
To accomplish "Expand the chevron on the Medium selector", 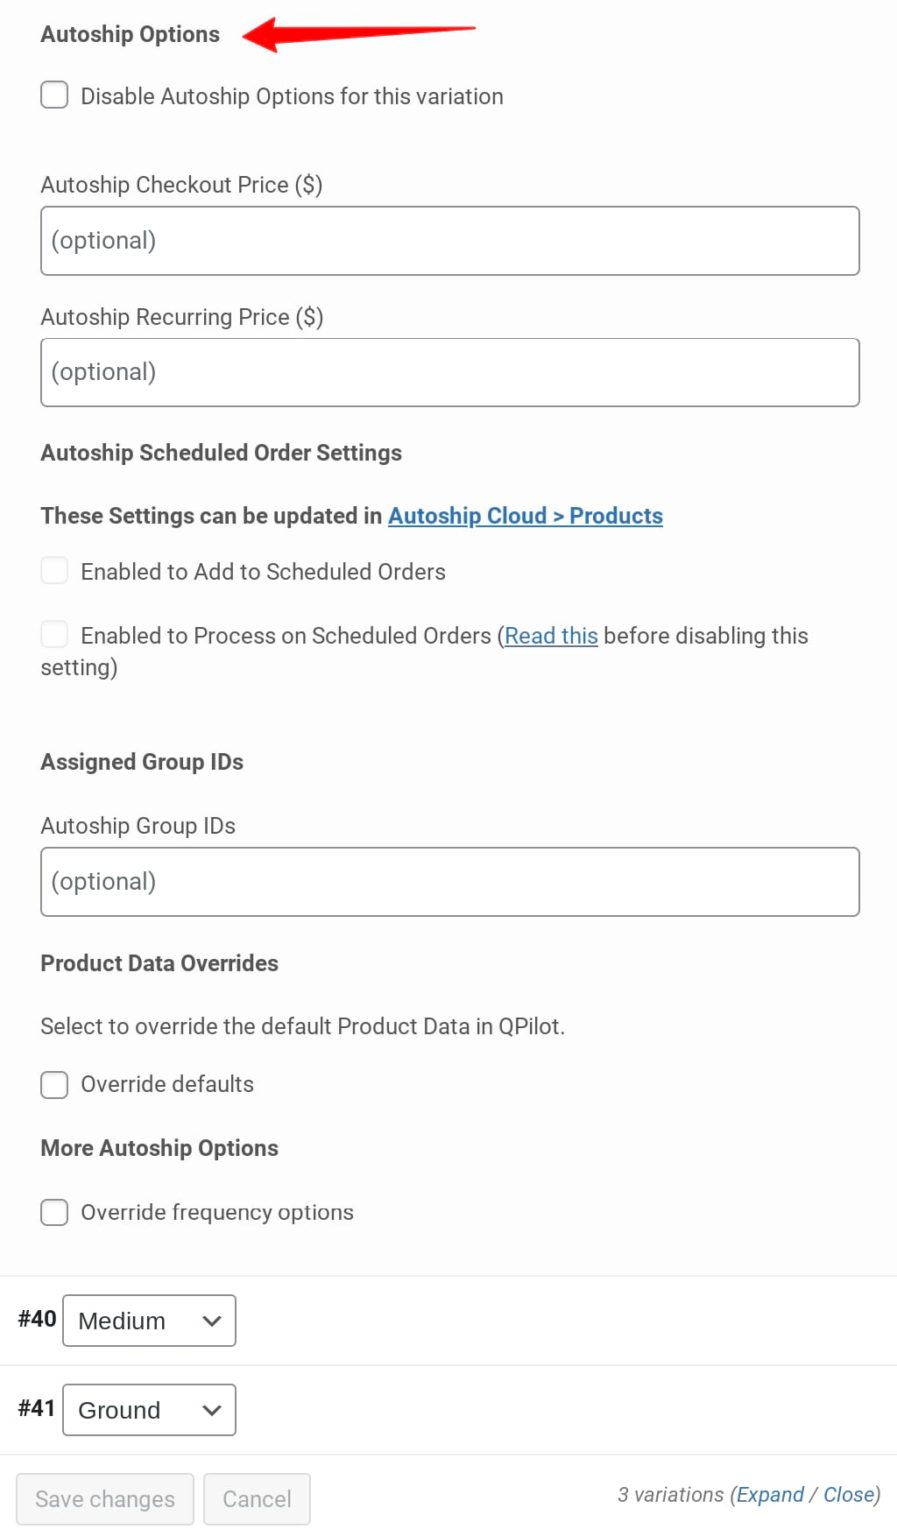I will (211, 1320).
